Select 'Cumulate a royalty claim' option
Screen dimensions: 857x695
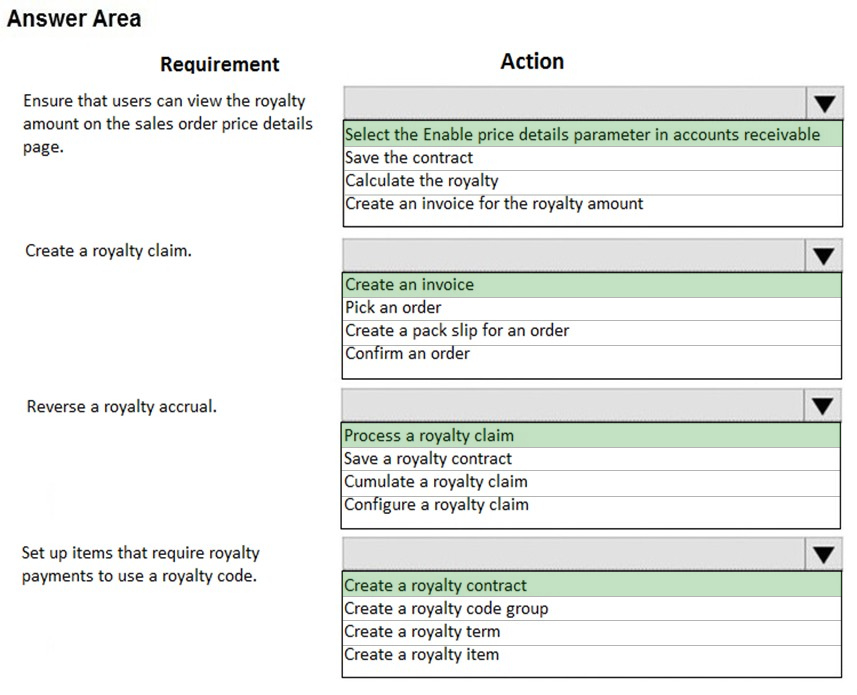coord(591,482)
